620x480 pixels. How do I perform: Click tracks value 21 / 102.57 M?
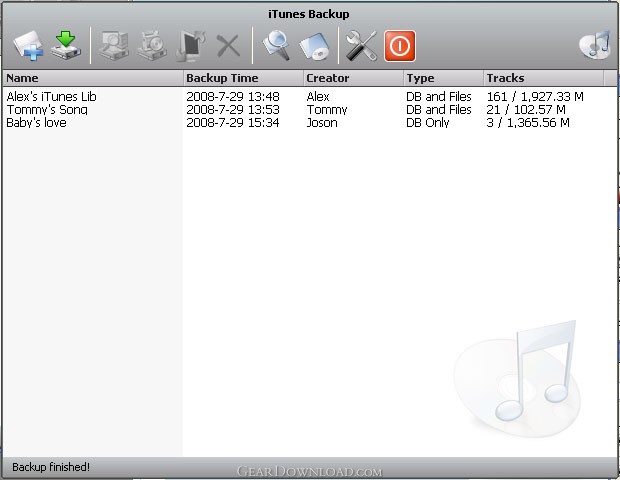pyautogui.click(x=526, y=110)
